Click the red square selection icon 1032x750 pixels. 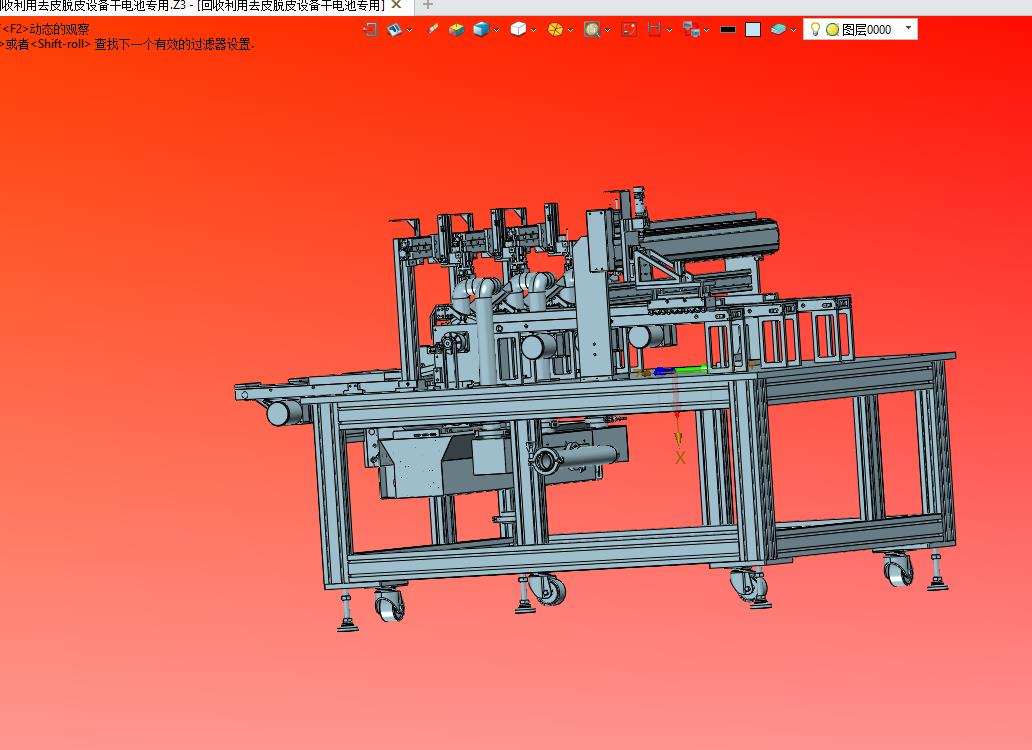(629, 30)
